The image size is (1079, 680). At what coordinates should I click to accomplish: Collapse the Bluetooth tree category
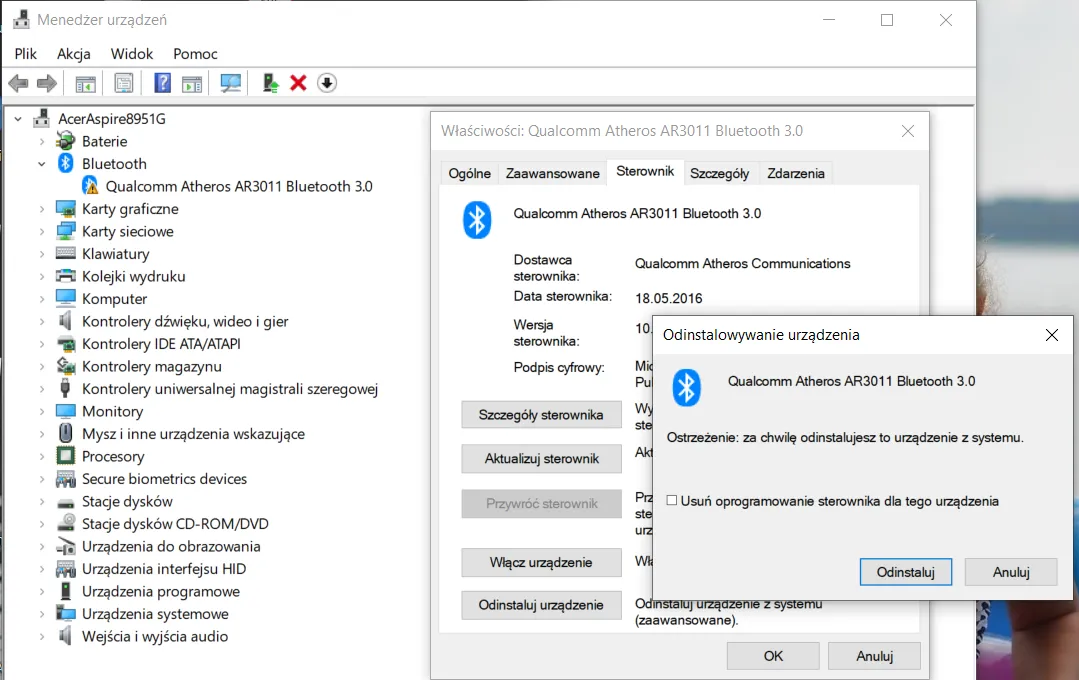click(42, 164)
